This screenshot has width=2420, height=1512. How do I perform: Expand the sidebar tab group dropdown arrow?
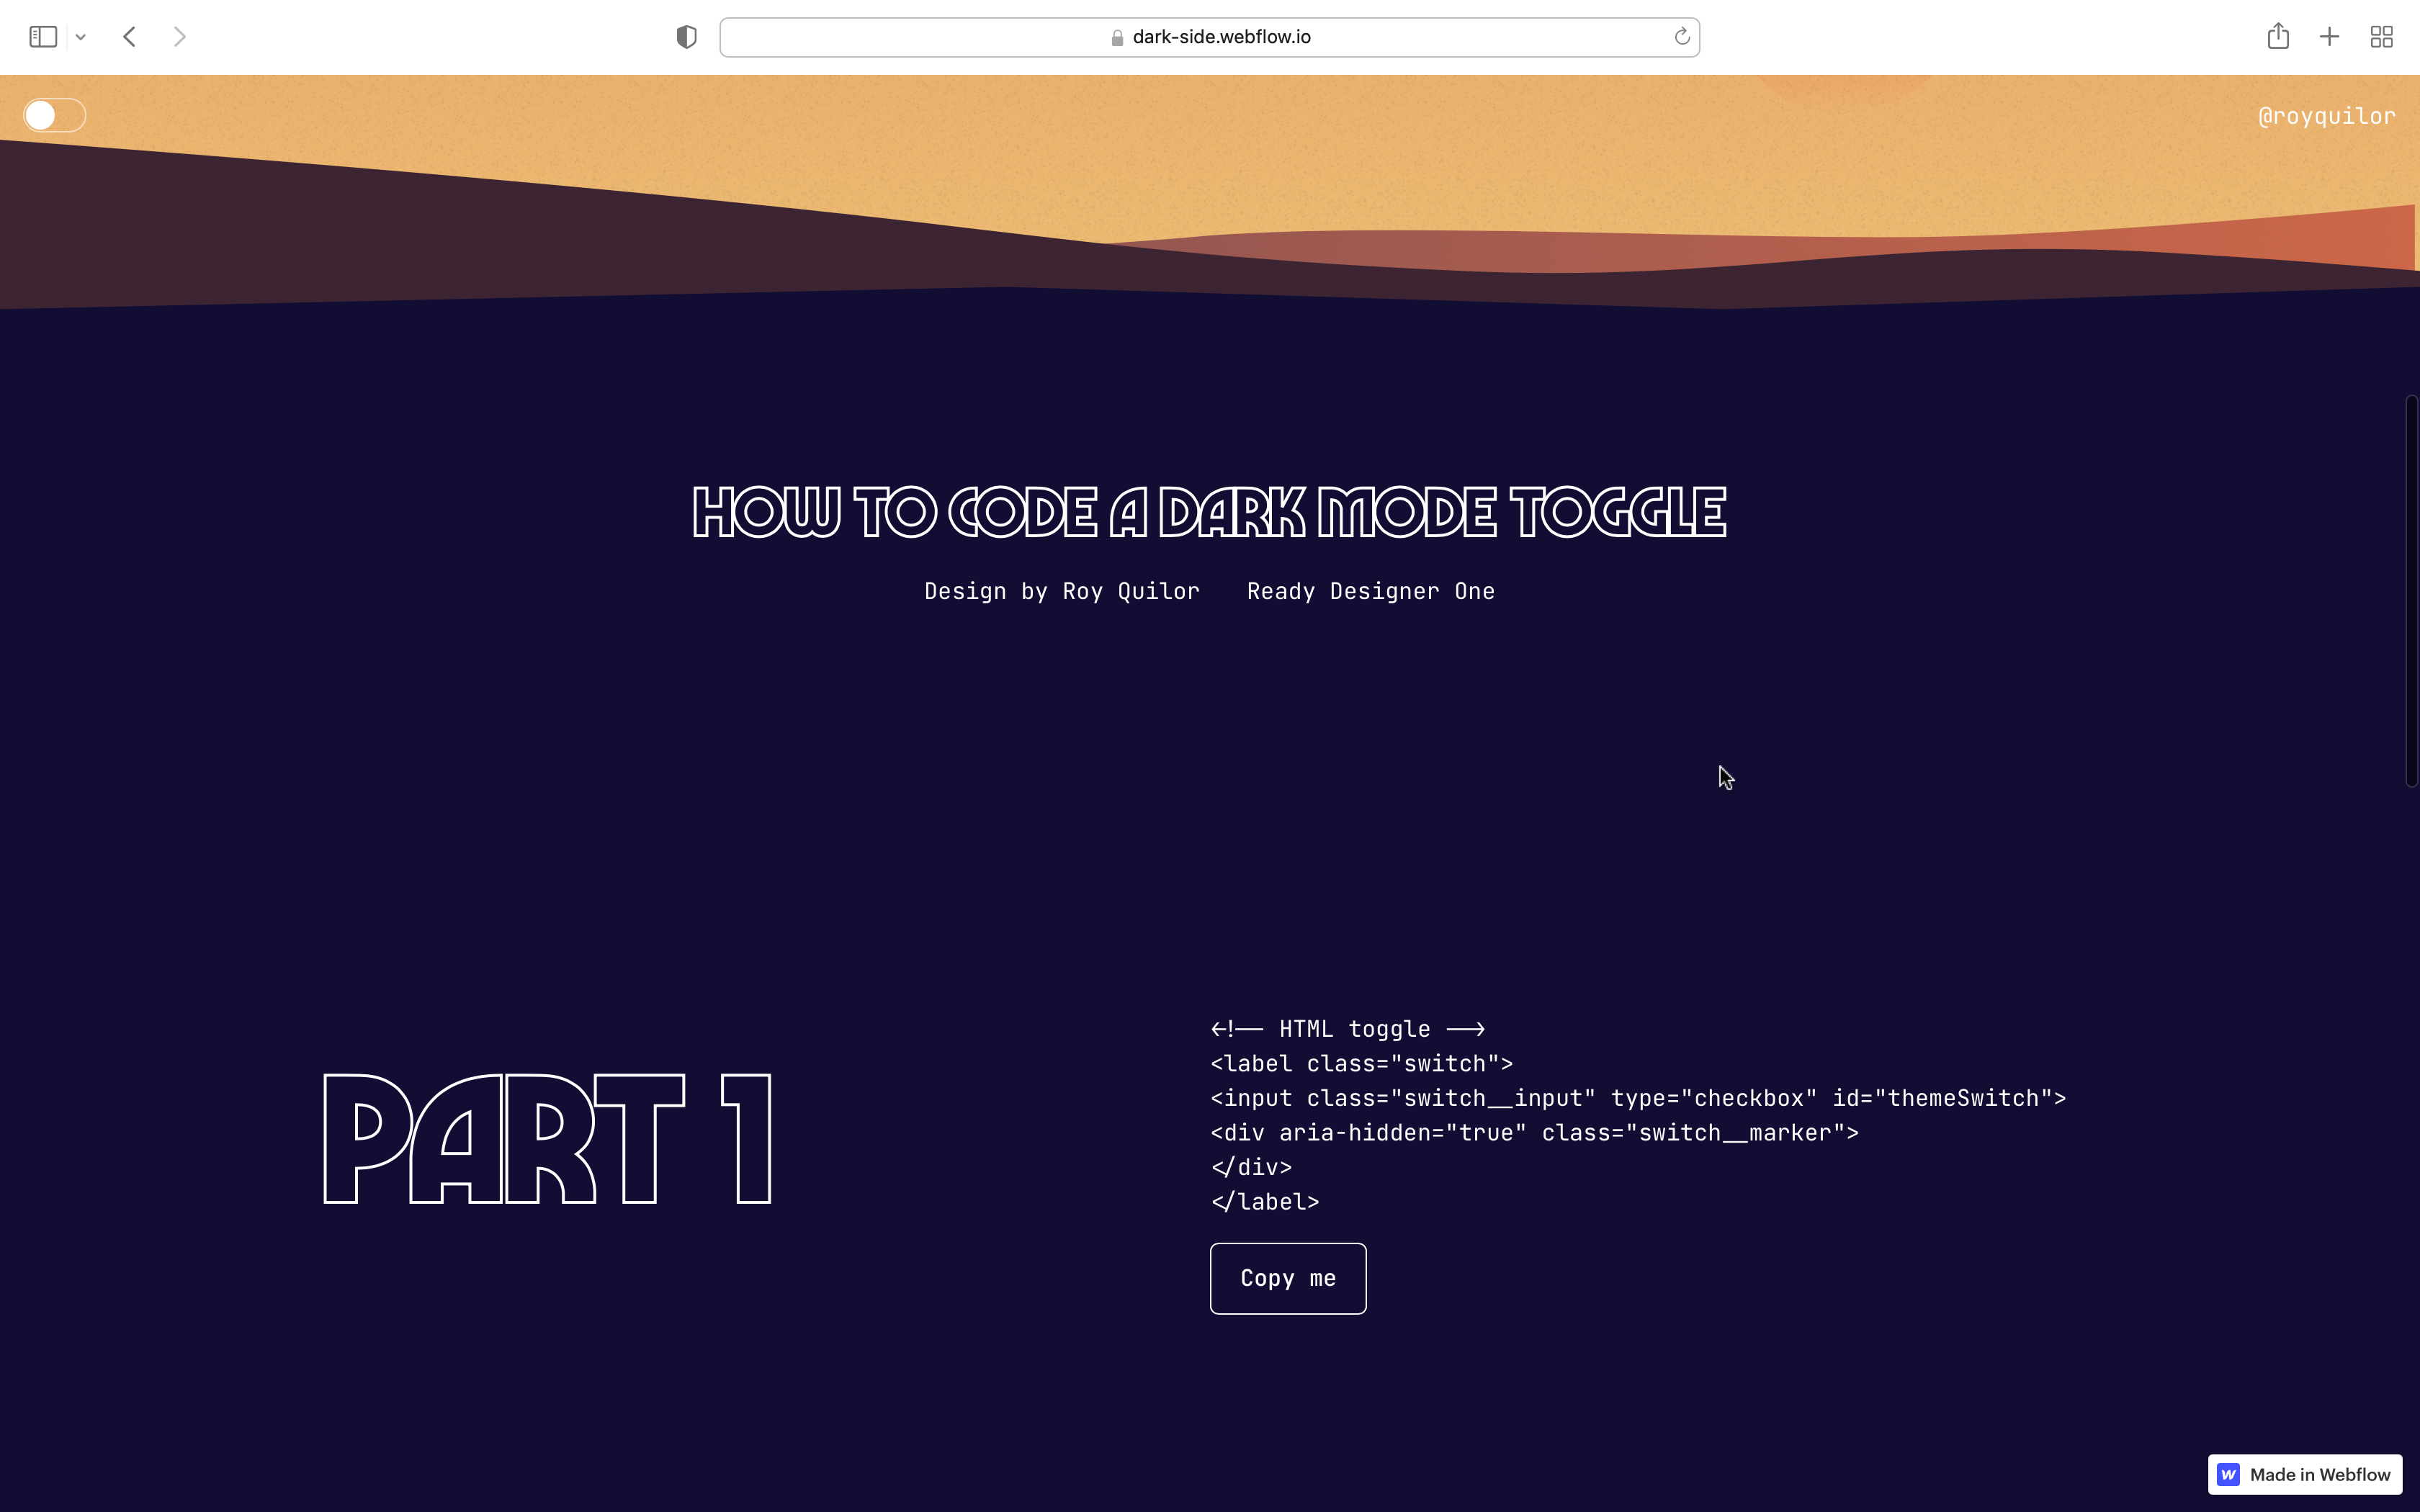click(x=81, y=37)
